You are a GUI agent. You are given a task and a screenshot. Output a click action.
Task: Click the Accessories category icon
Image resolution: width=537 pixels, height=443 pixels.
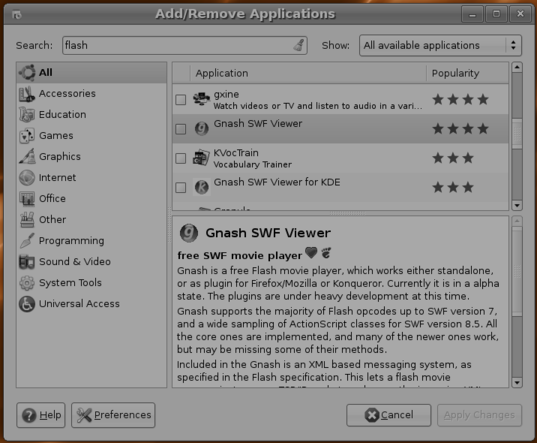[x=27, y=94]
